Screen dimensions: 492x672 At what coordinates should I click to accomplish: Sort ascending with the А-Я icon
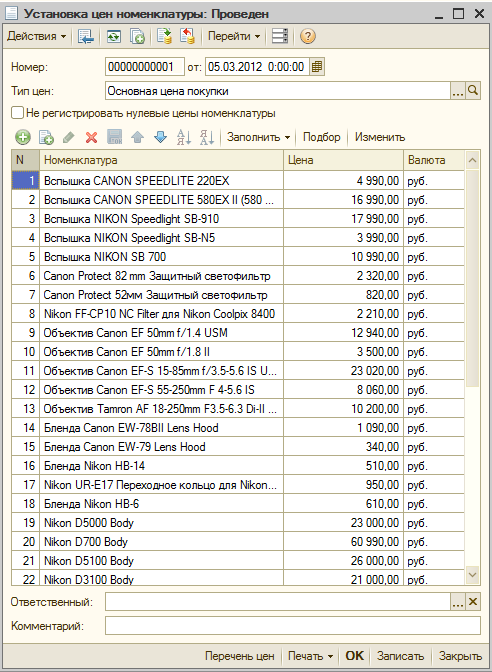tap(184, 138)
